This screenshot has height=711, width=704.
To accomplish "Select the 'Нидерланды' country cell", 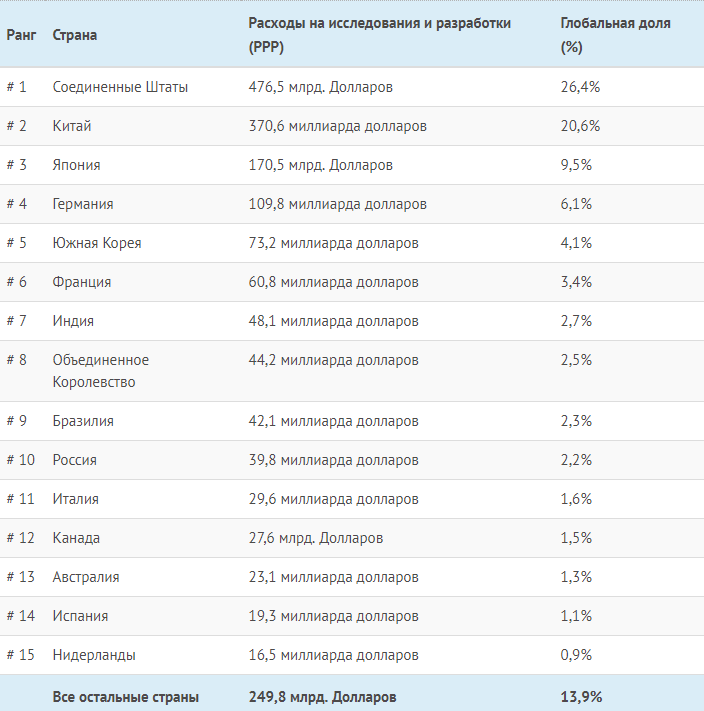I will coord(94,655).
